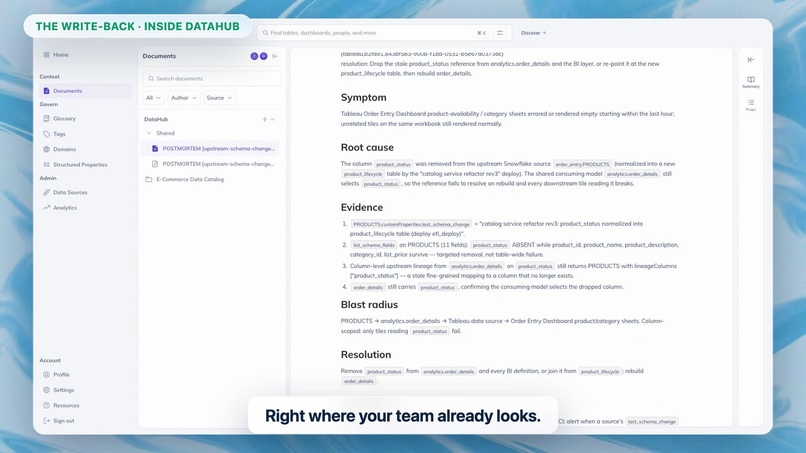Click the PRODUCTS.customProperties.last_schema_change chip
806x453 pixels.
tap(411, 224)
